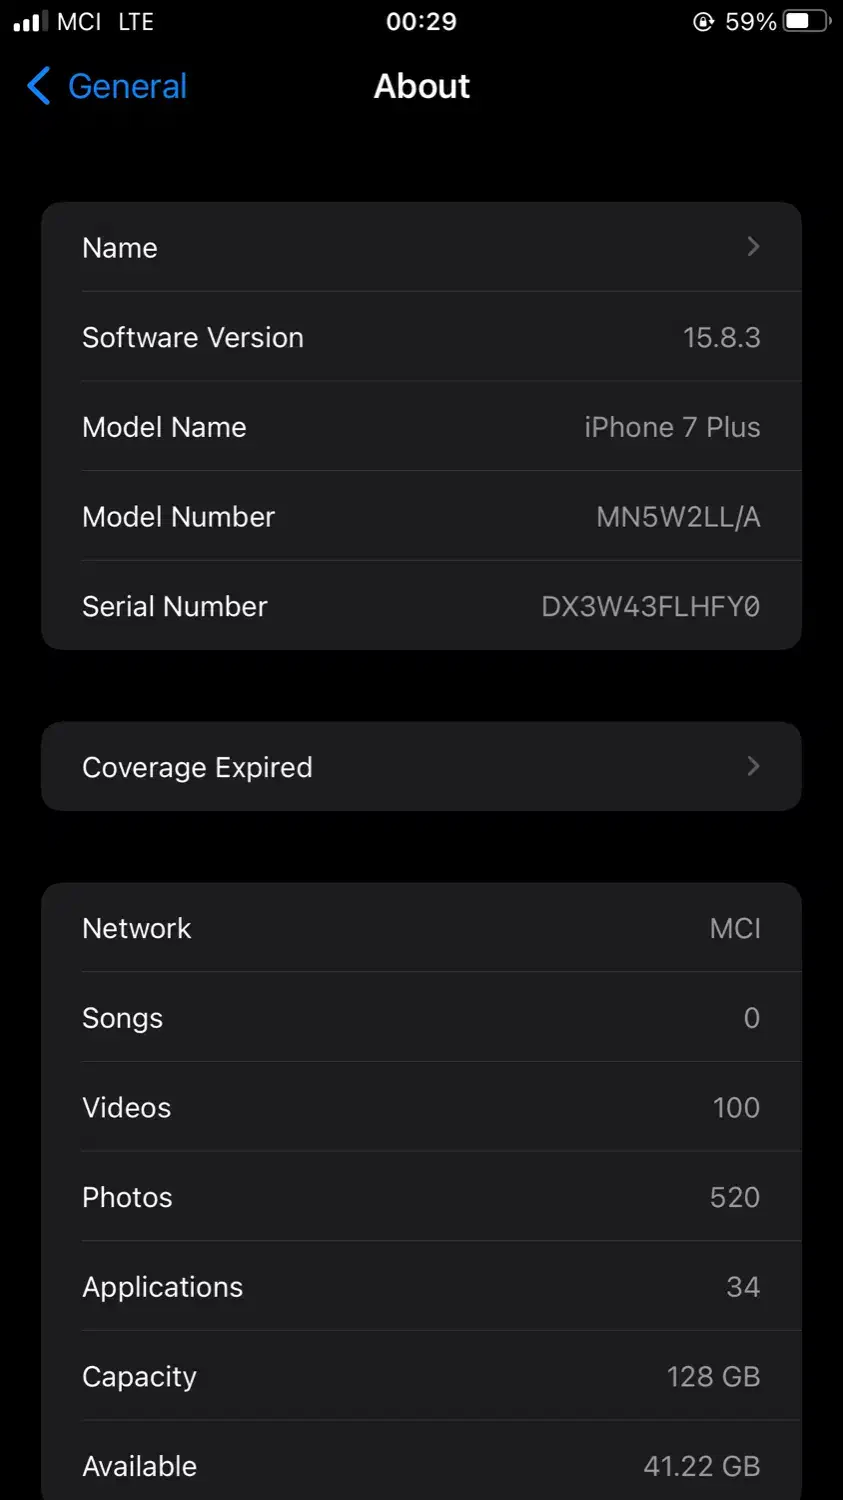
Task: Tap the Available storage row
Action: [x=420, y=1466]
